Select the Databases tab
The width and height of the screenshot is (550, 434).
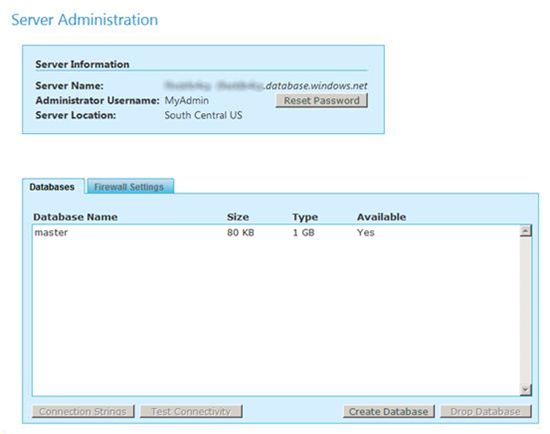pyautogui.click(x=53, y=186)
